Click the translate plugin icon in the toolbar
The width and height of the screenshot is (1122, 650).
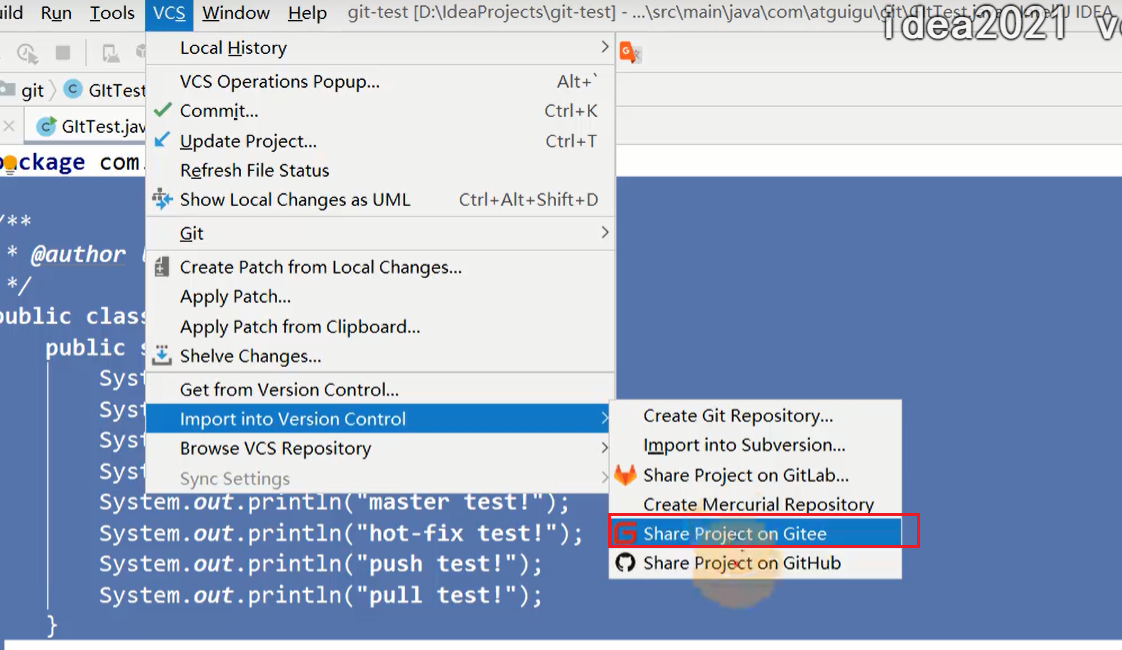(630, 52)
